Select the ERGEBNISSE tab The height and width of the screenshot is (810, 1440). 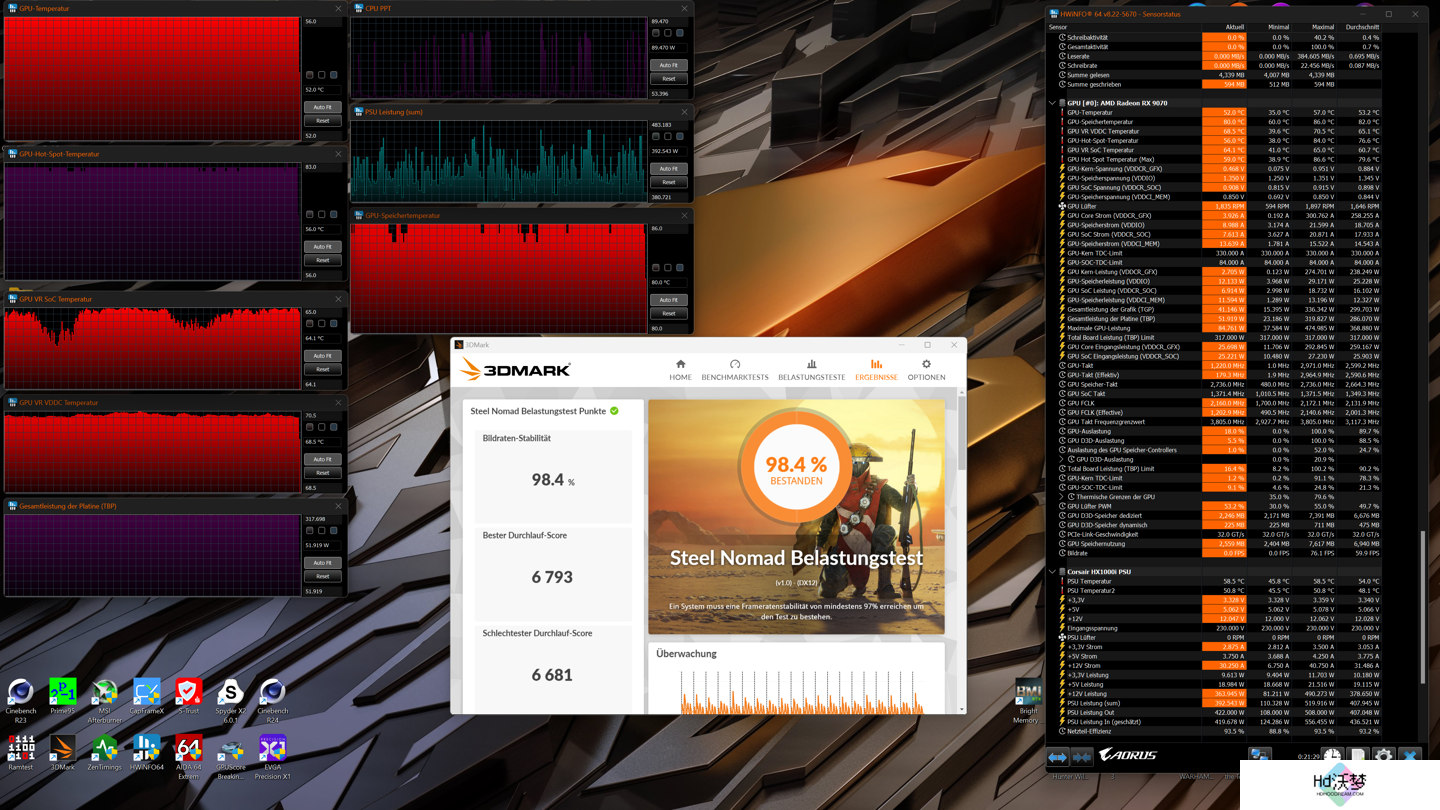(876, 370)
